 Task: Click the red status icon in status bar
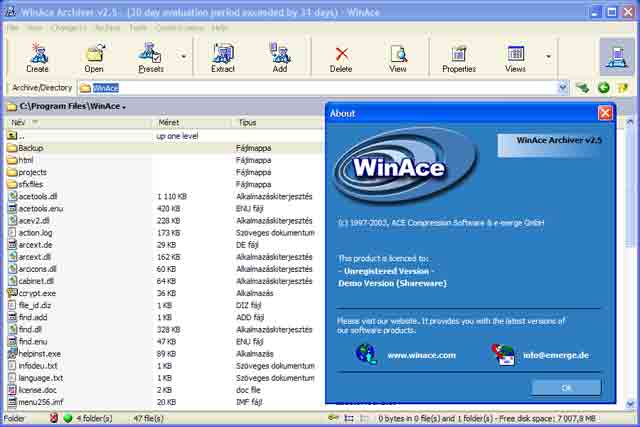[x=53, y=418]
